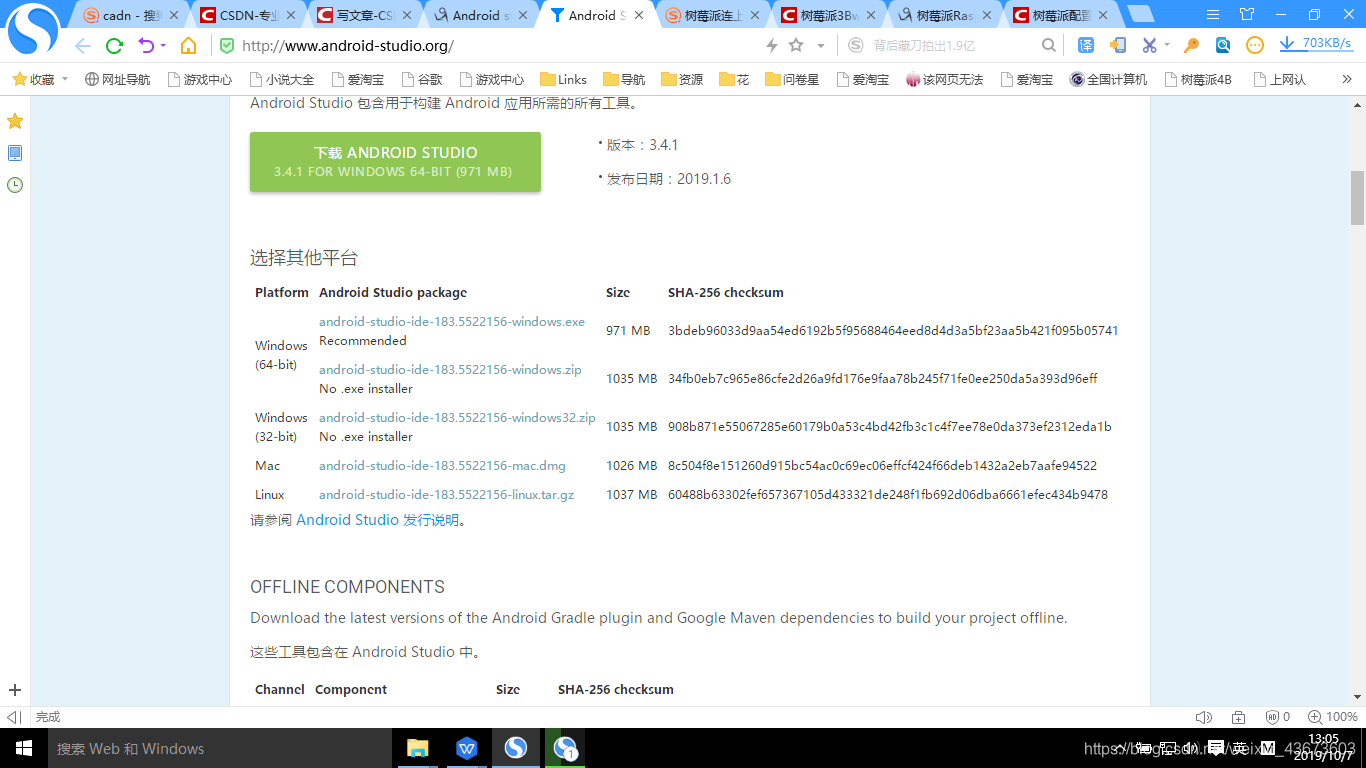
Task: Download android-studio-ide windows32.zip link
Action: click(x=457, y=418)
